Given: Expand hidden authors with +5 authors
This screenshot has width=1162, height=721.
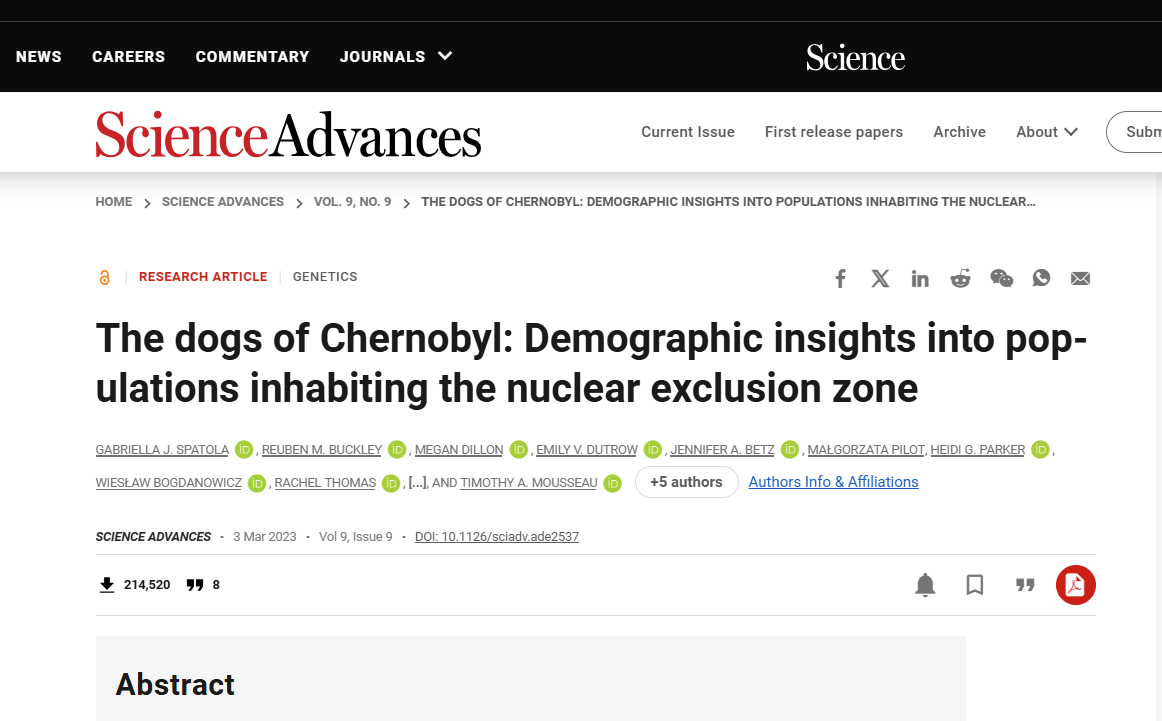Looking at the screenshot, I should [x=686, y=482].
